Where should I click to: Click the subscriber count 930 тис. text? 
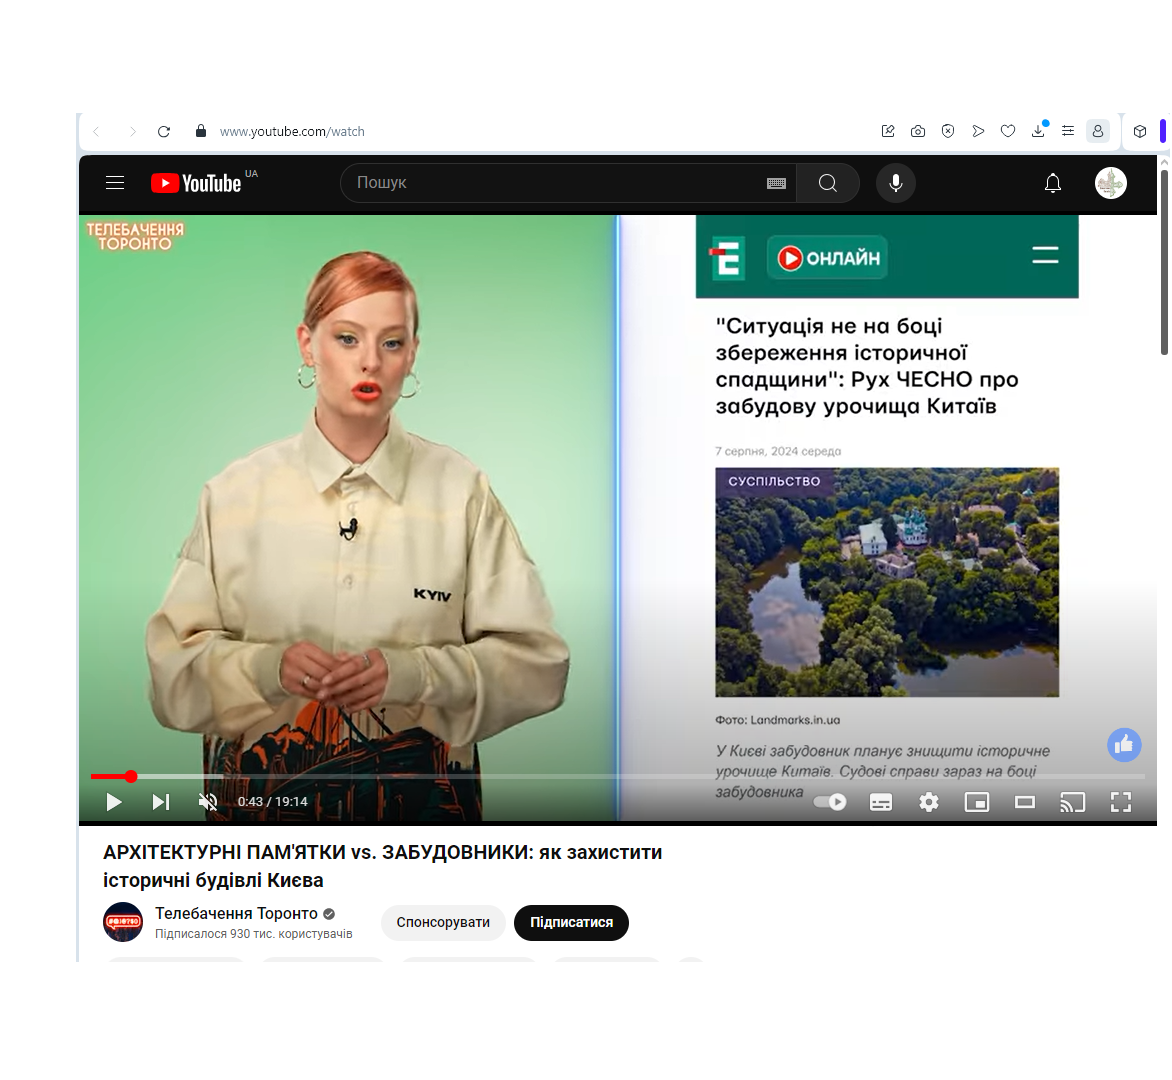point(253,934)
